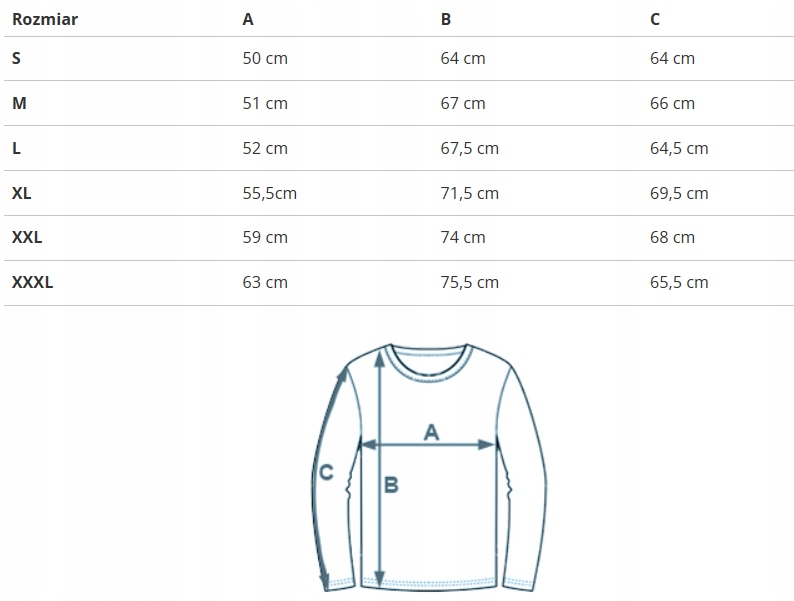Image resolution: width=794 pixels, height=601 pixels.
Task: Click the 59 cm cell for XXL
Action: click(x=265, y=238)
